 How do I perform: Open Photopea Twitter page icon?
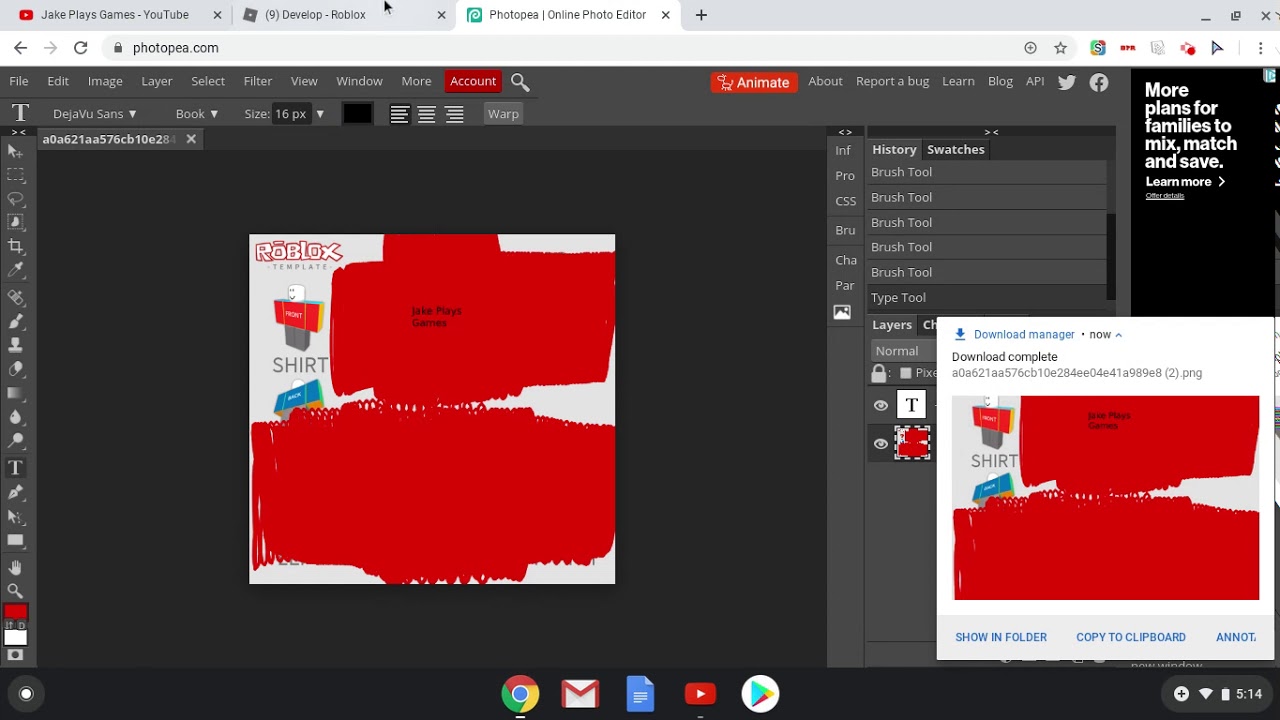pos(1067,82)
